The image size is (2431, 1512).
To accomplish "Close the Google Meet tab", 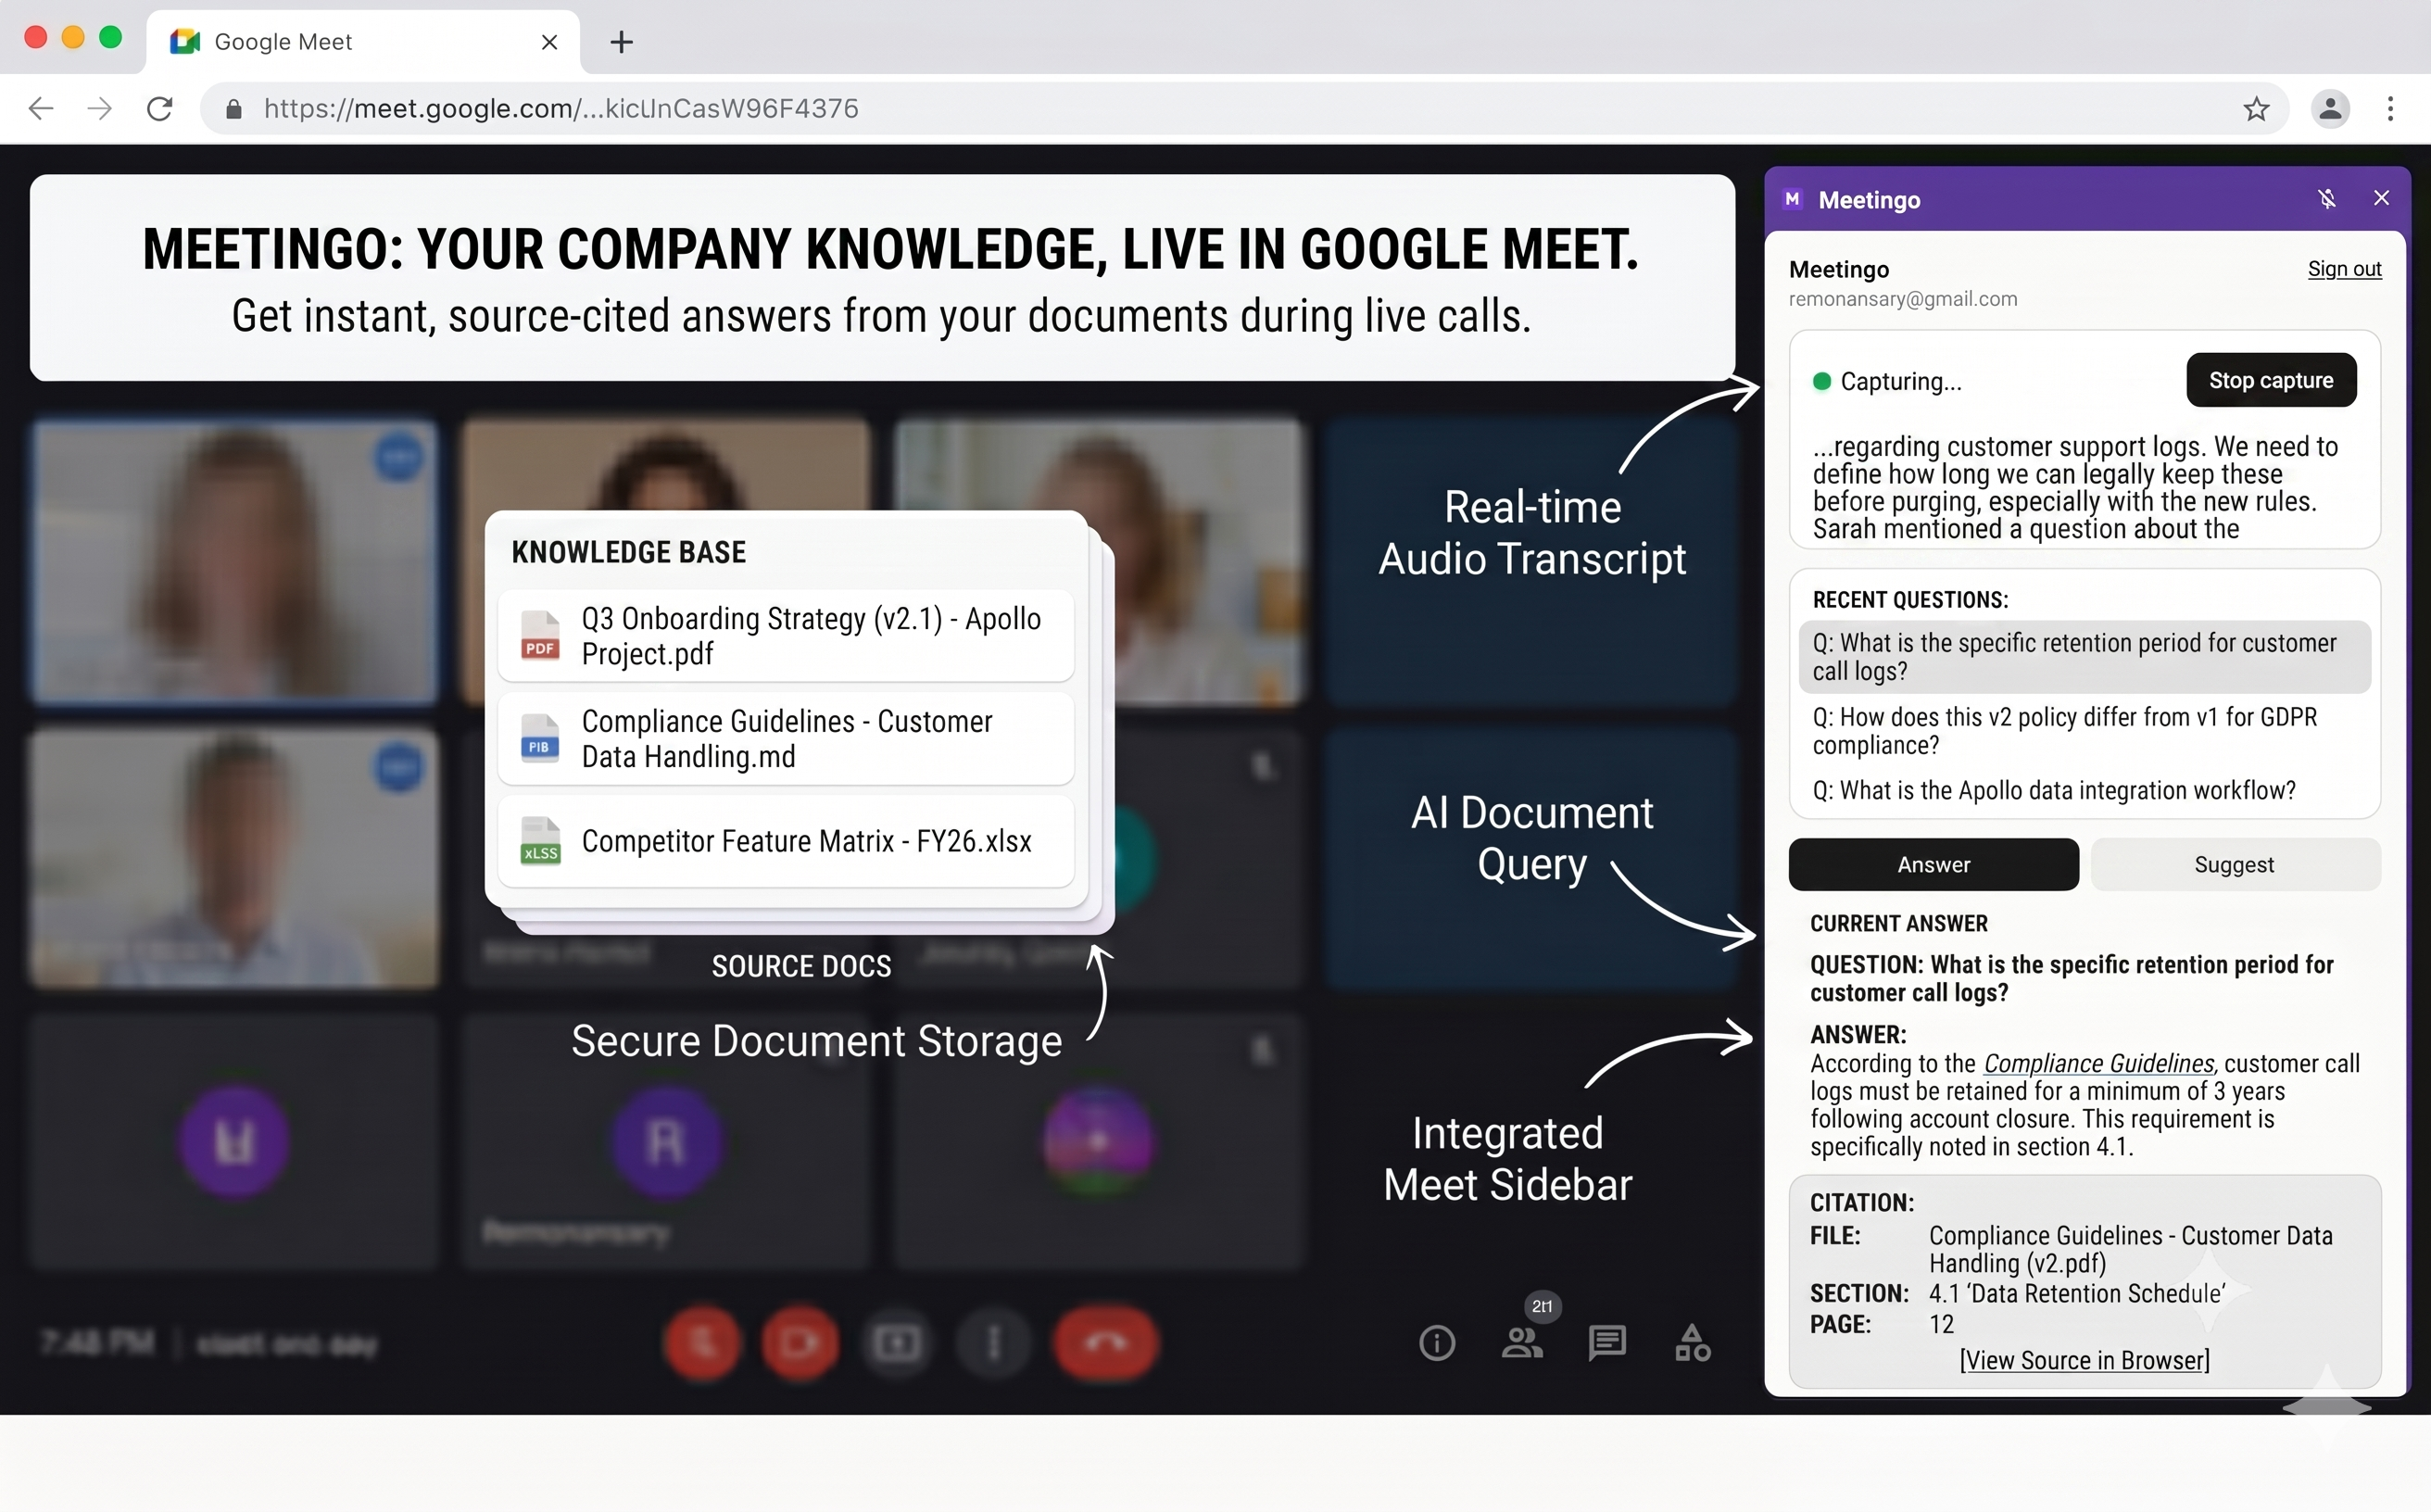I will click(x=549, y=42).
